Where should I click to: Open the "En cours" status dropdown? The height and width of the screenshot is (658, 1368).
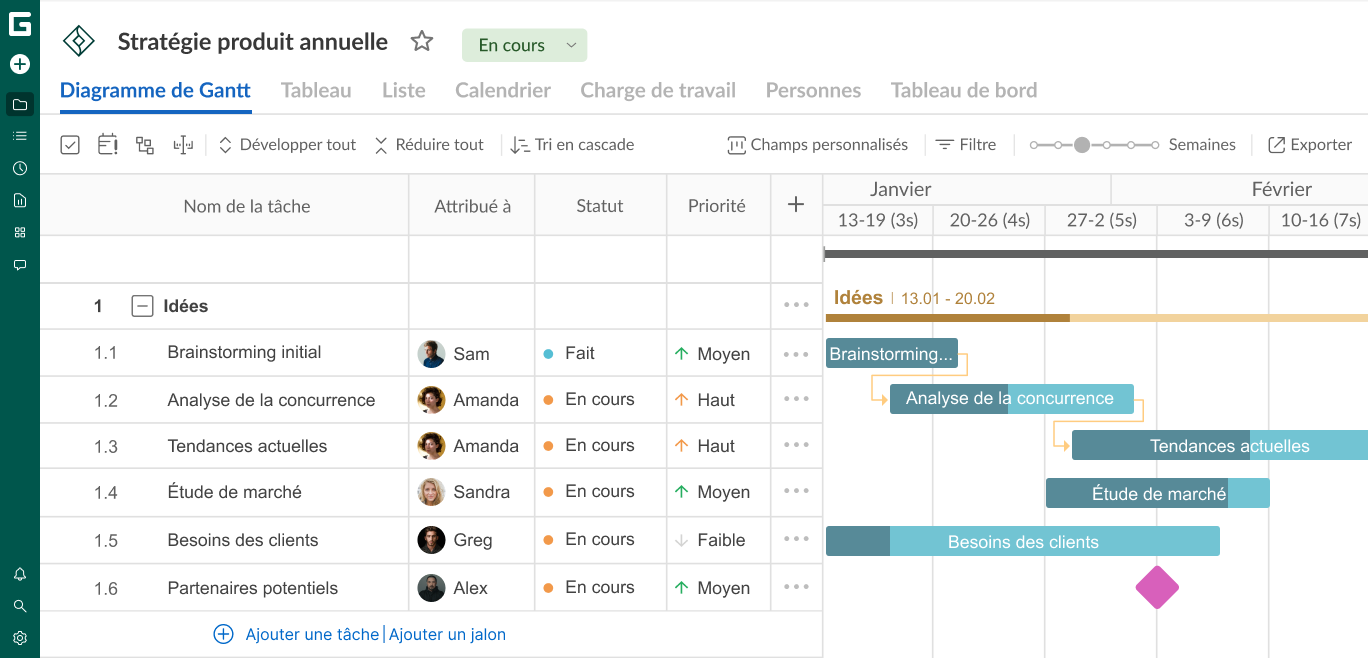coord(524,45)
